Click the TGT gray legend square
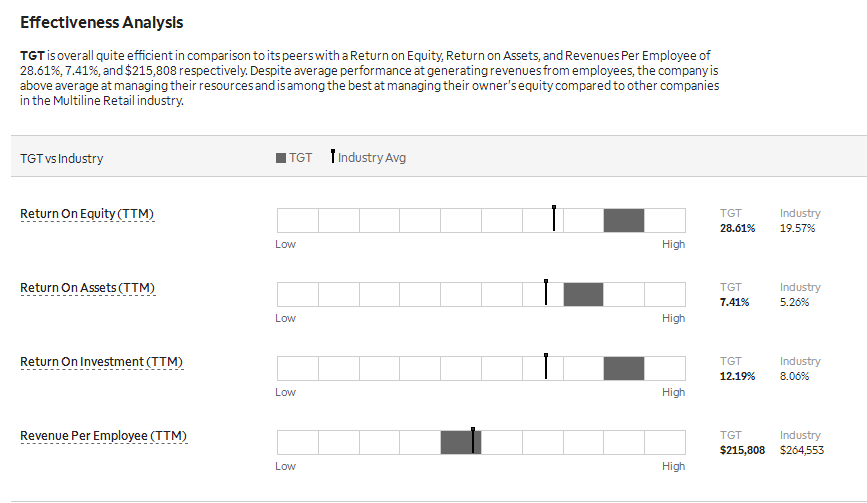This screenshot has width=867, height=503. (x=281, y=158)
